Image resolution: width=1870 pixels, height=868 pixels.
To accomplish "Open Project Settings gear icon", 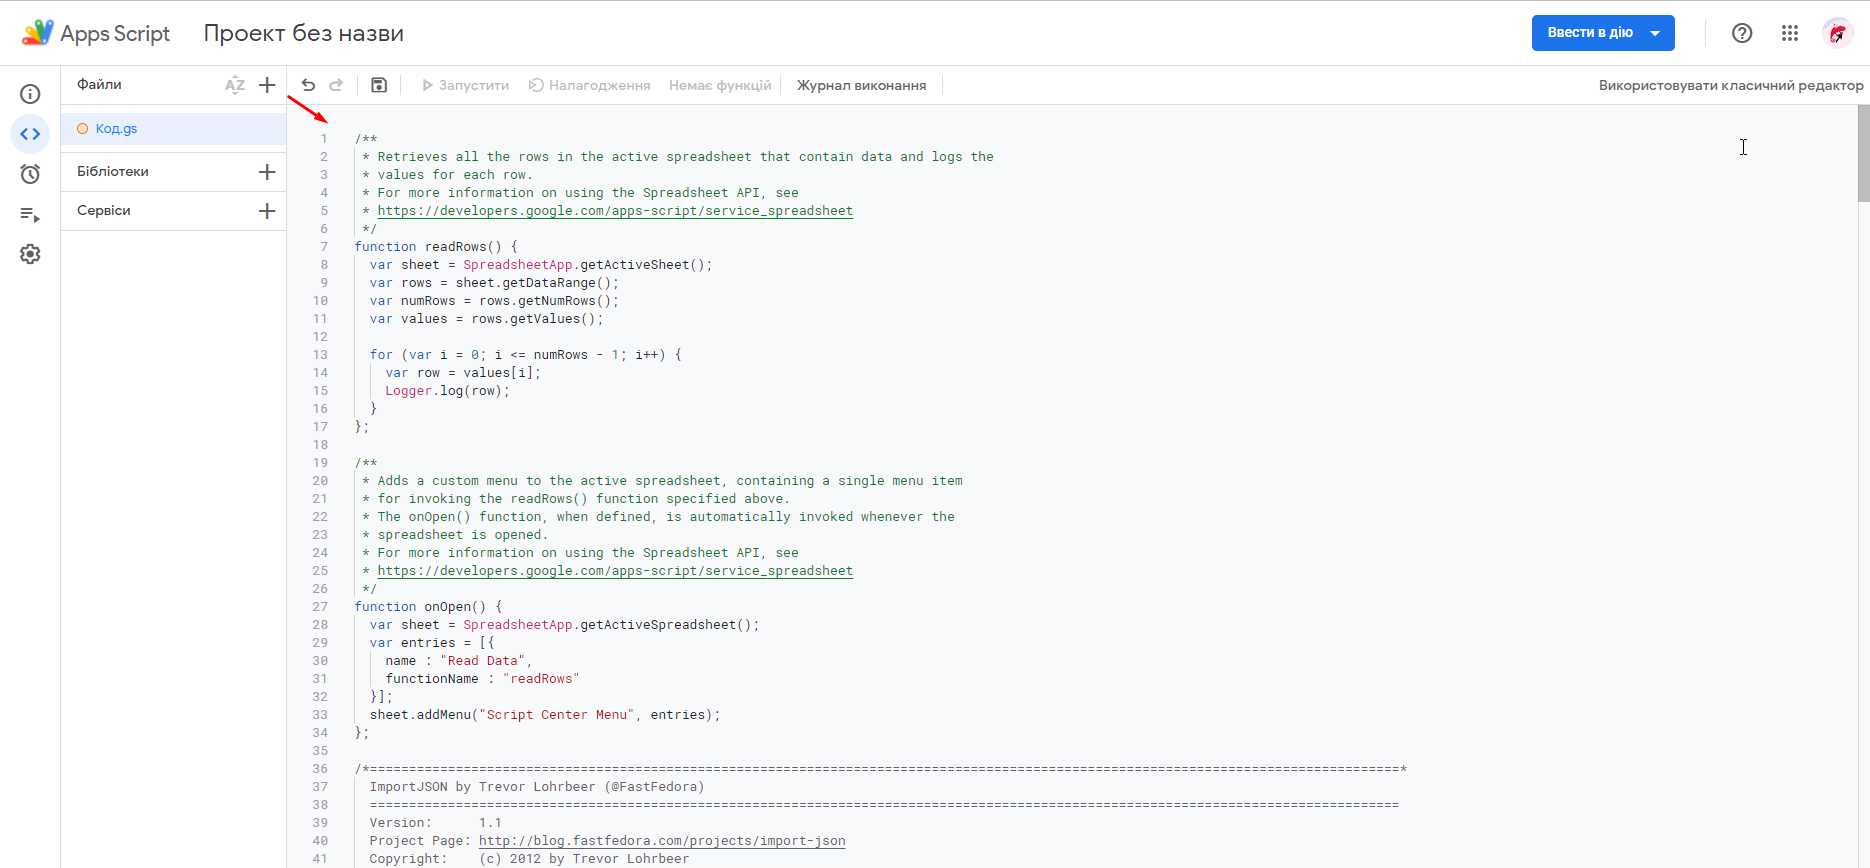I will tap(30, 254).
